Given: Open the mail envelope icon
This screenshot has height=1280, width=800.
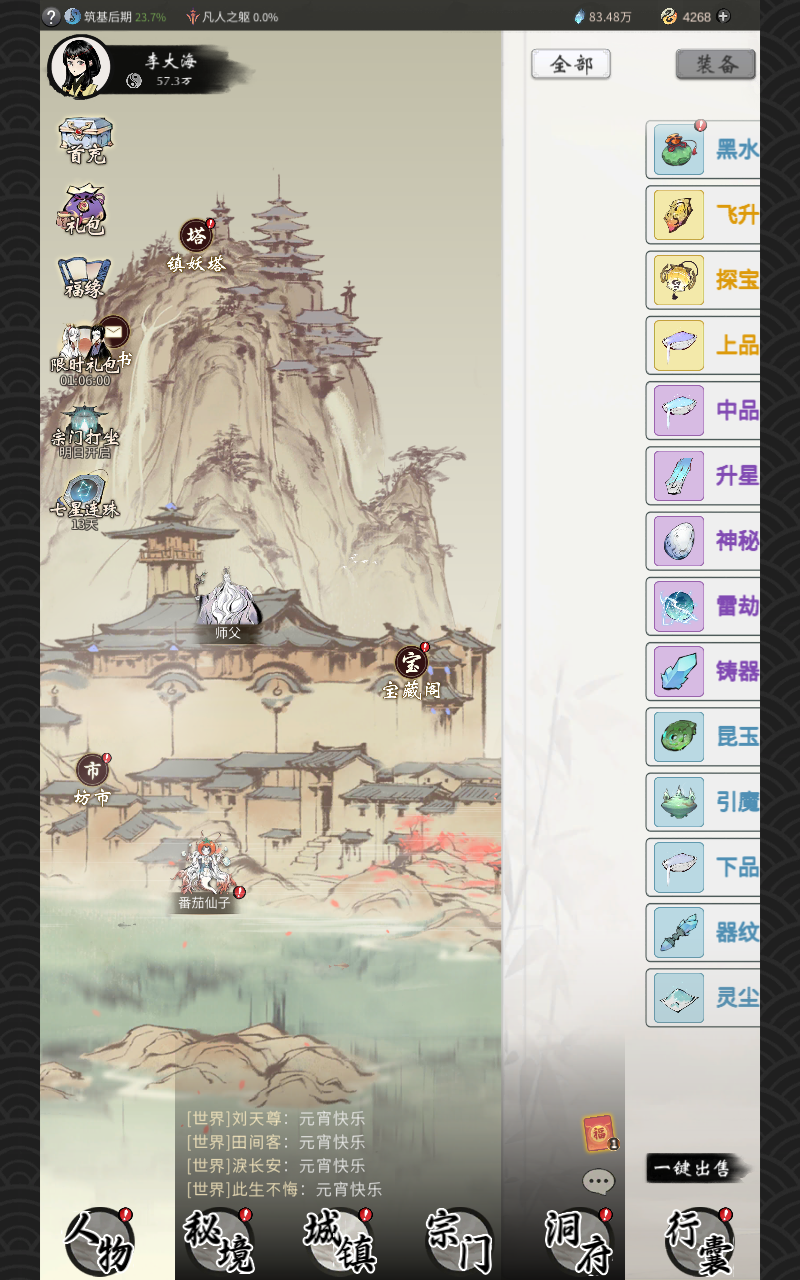Looking at the screenshot, I should click(x=114, y=331).
